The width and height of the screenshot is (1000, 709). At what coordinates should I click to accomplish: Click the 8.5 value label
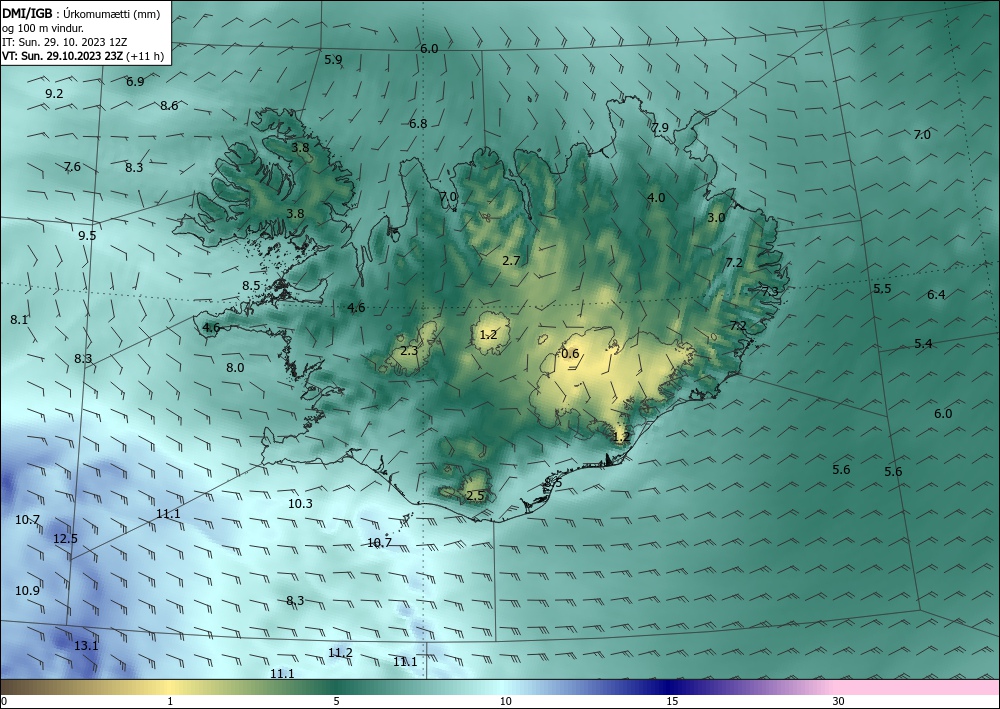coord(251,286)
